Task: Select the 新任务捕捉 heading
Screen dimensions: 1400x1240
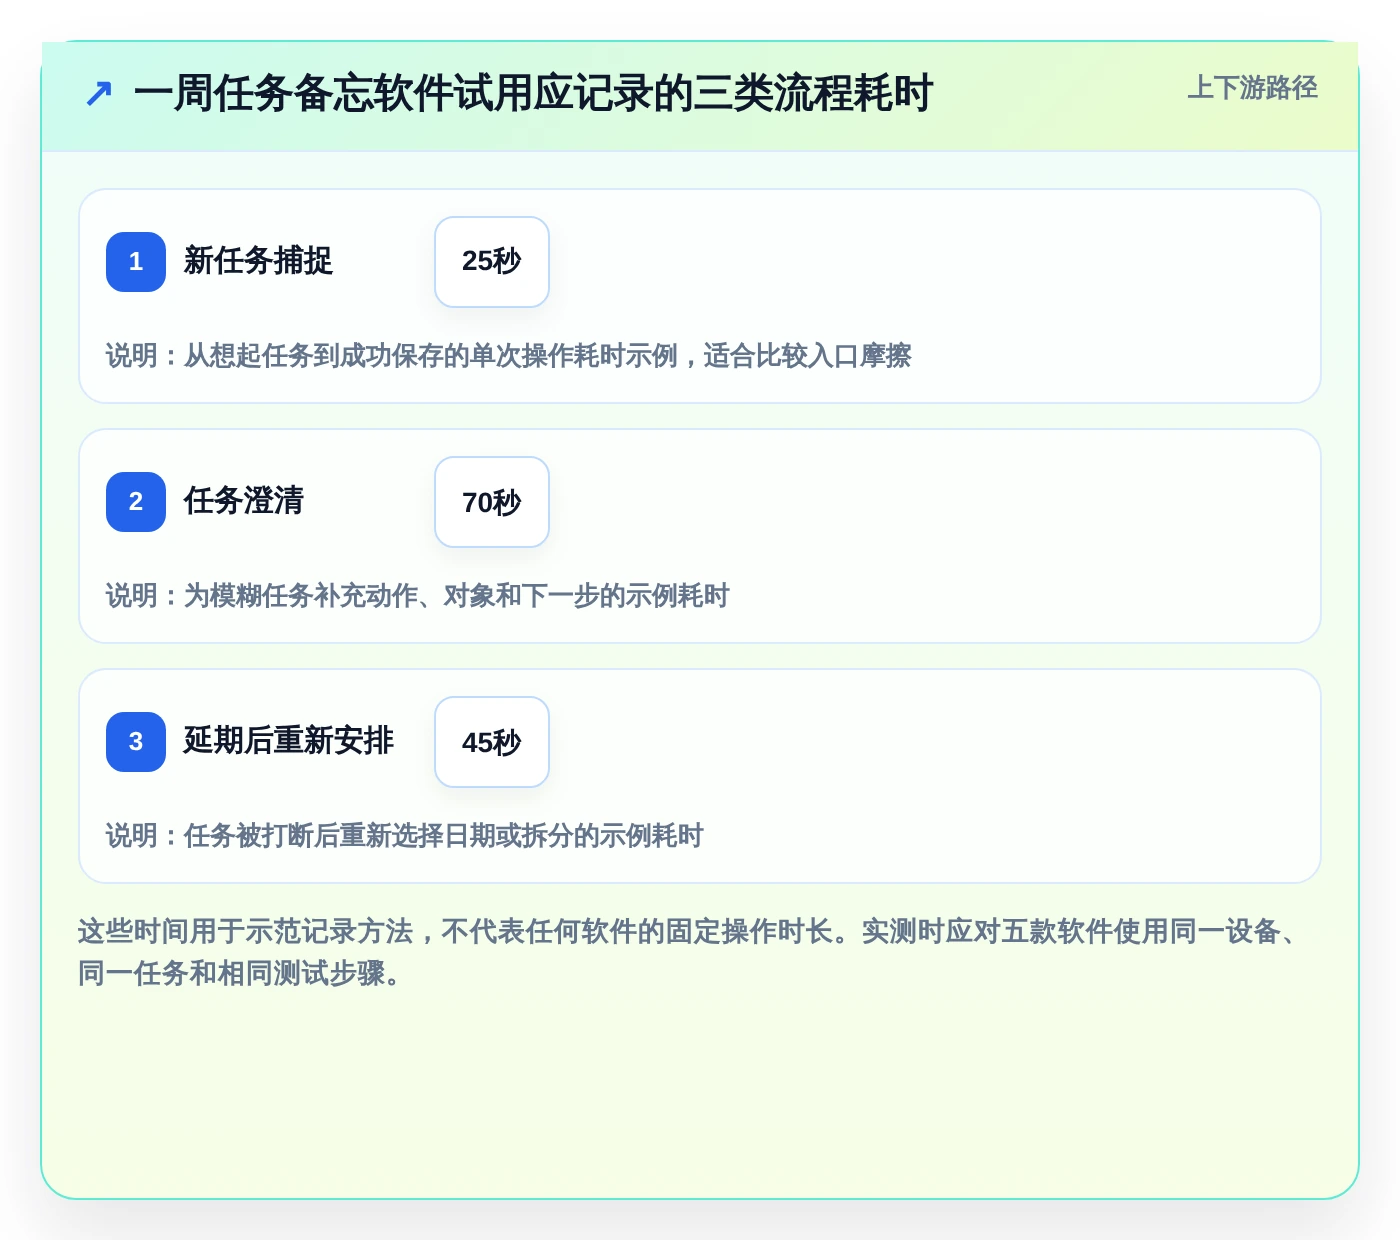Action: pyautogui.click(x=258, y=261)
